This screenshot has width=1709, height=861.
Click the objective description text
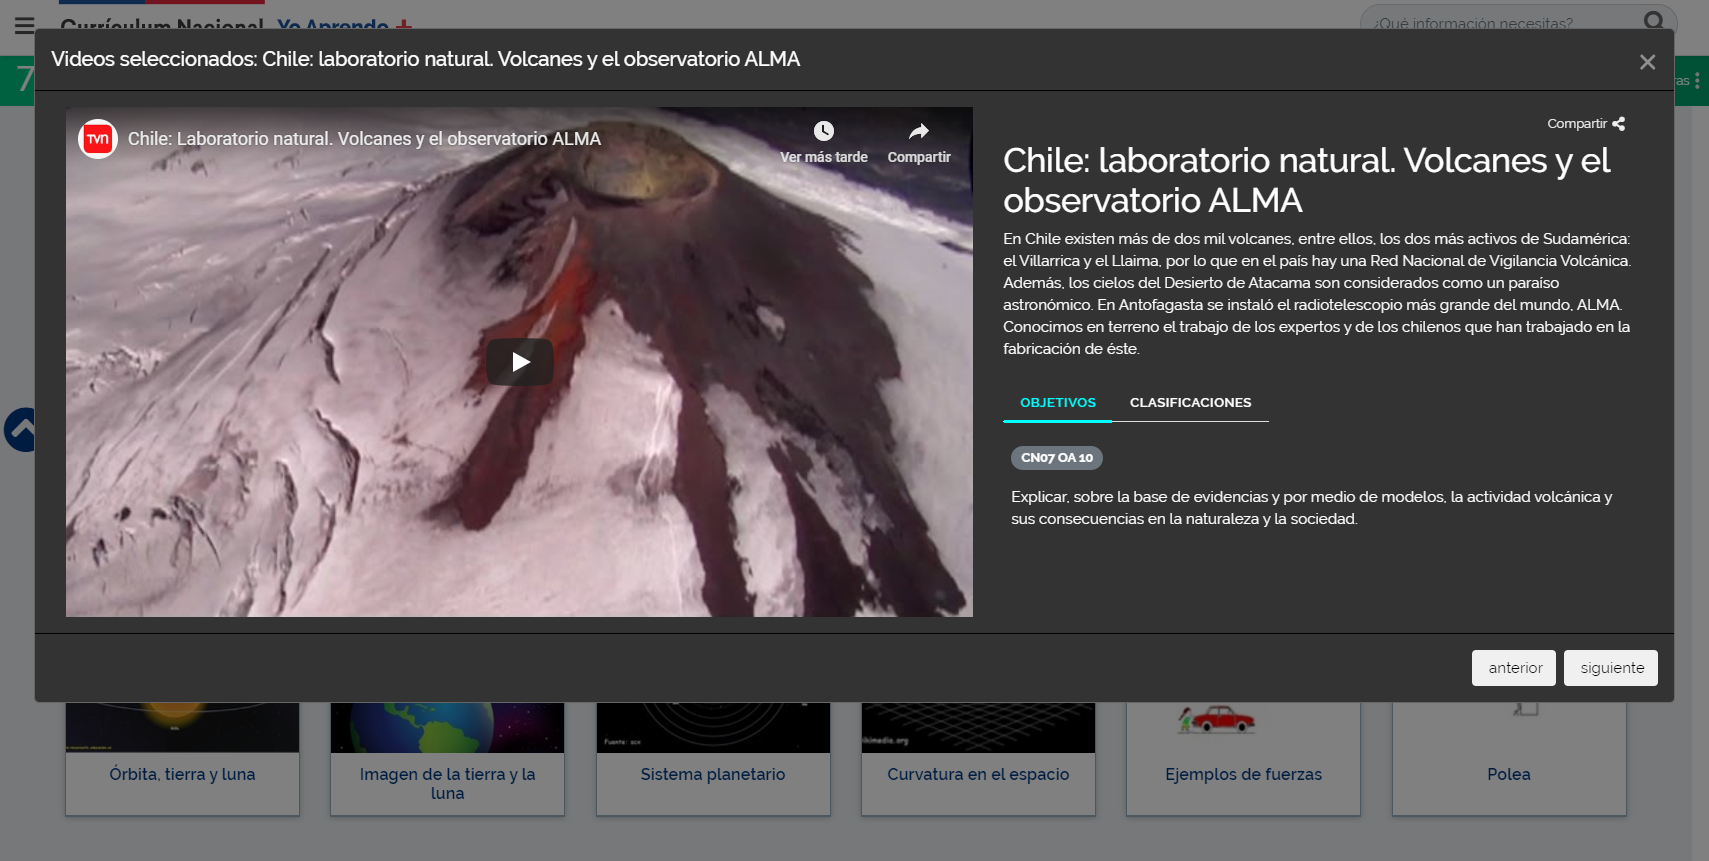[1311, 508]
